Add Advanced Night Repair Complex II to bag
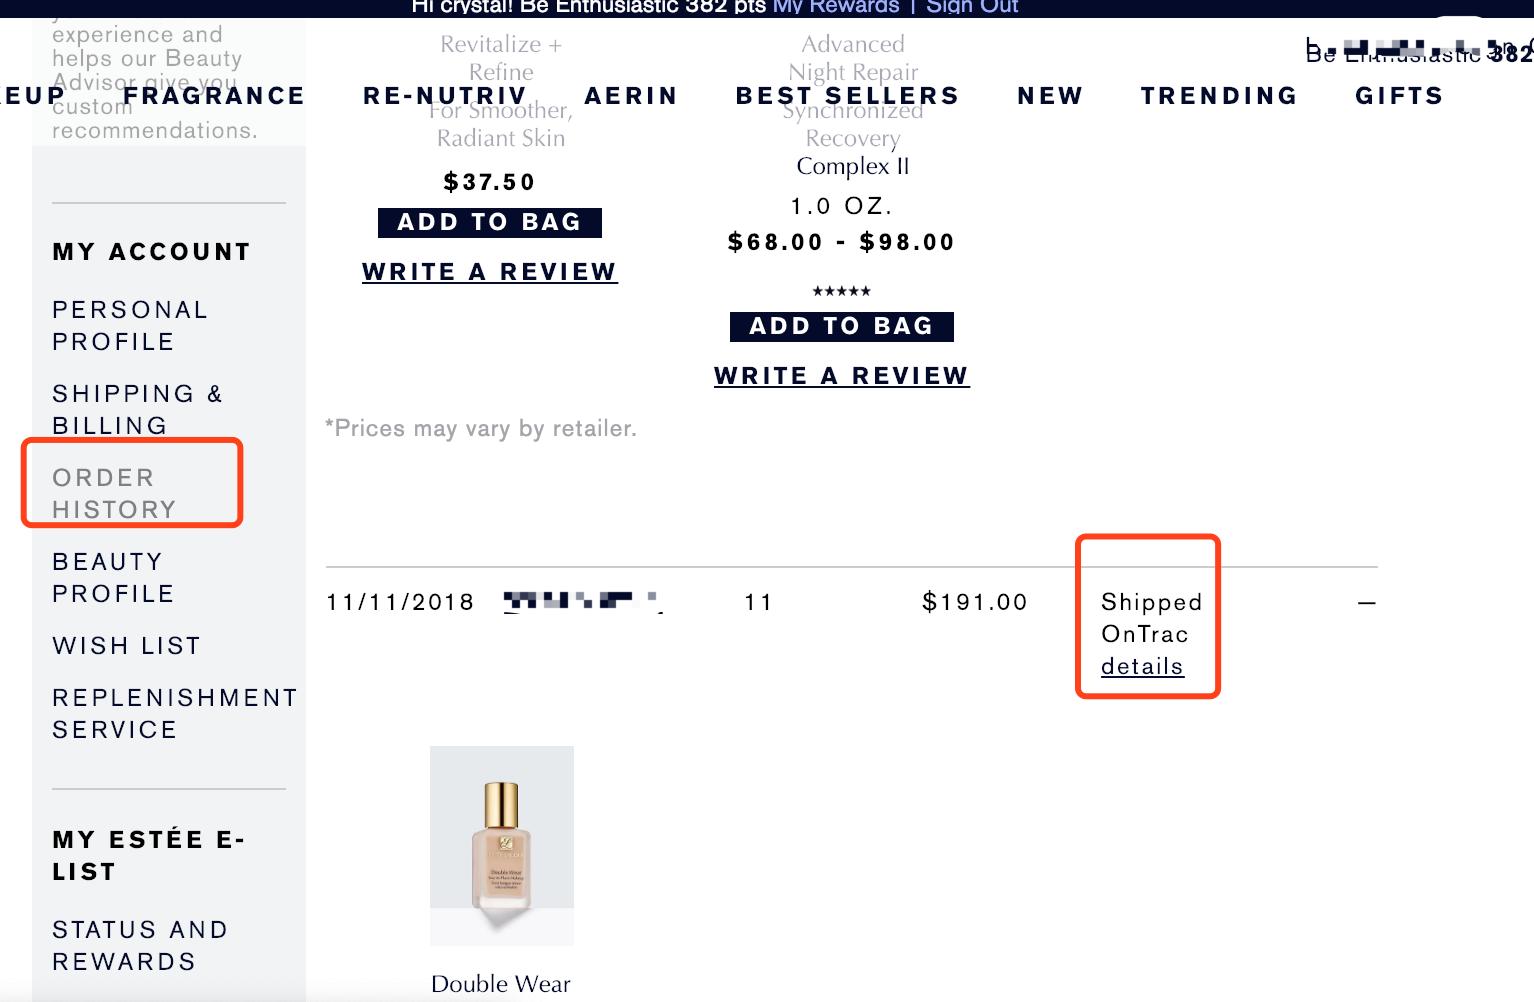 click(x=841, y=326)
